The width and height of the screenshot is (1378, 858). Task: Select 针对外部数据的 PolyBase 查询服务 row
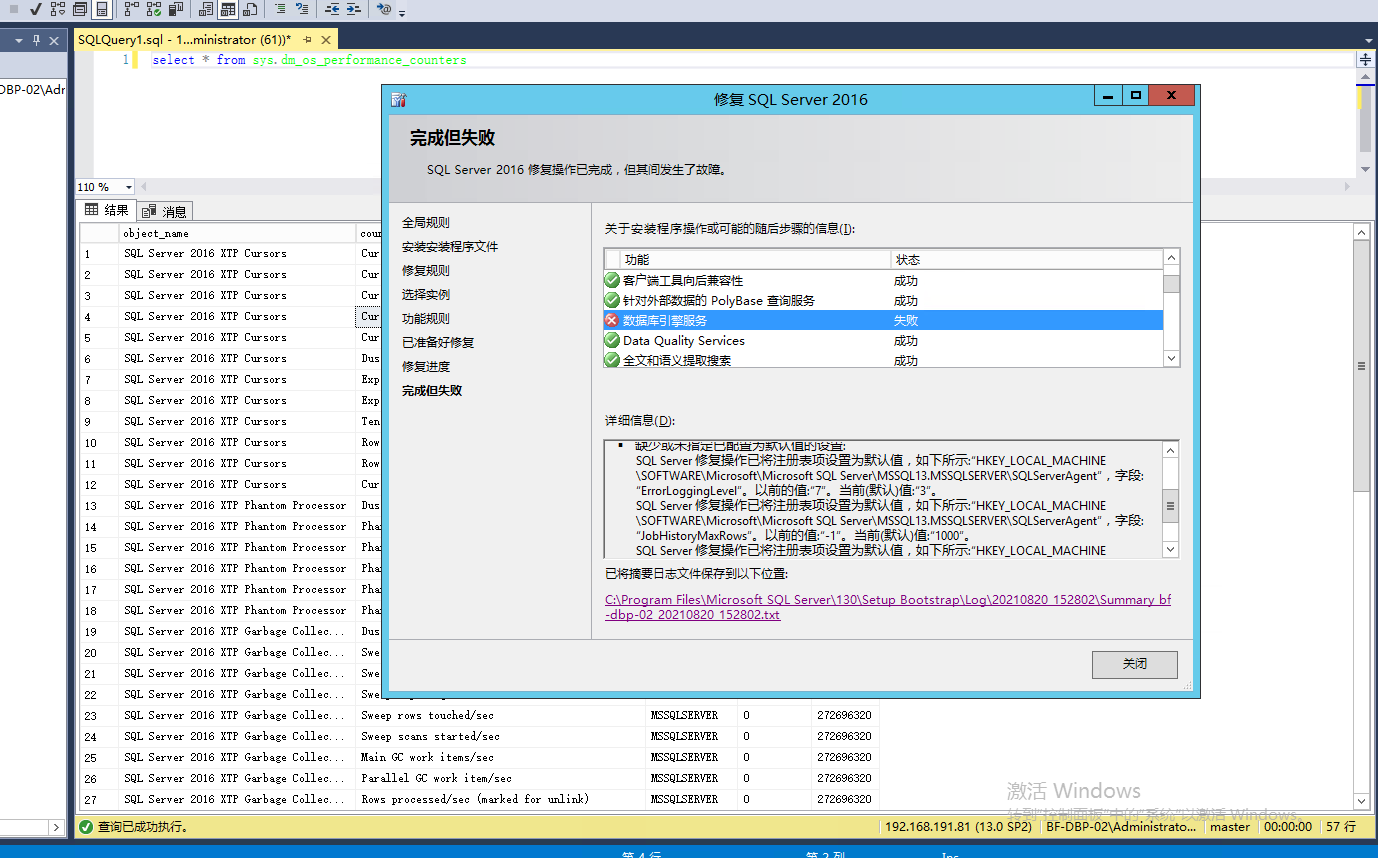[x=883, y=301]
